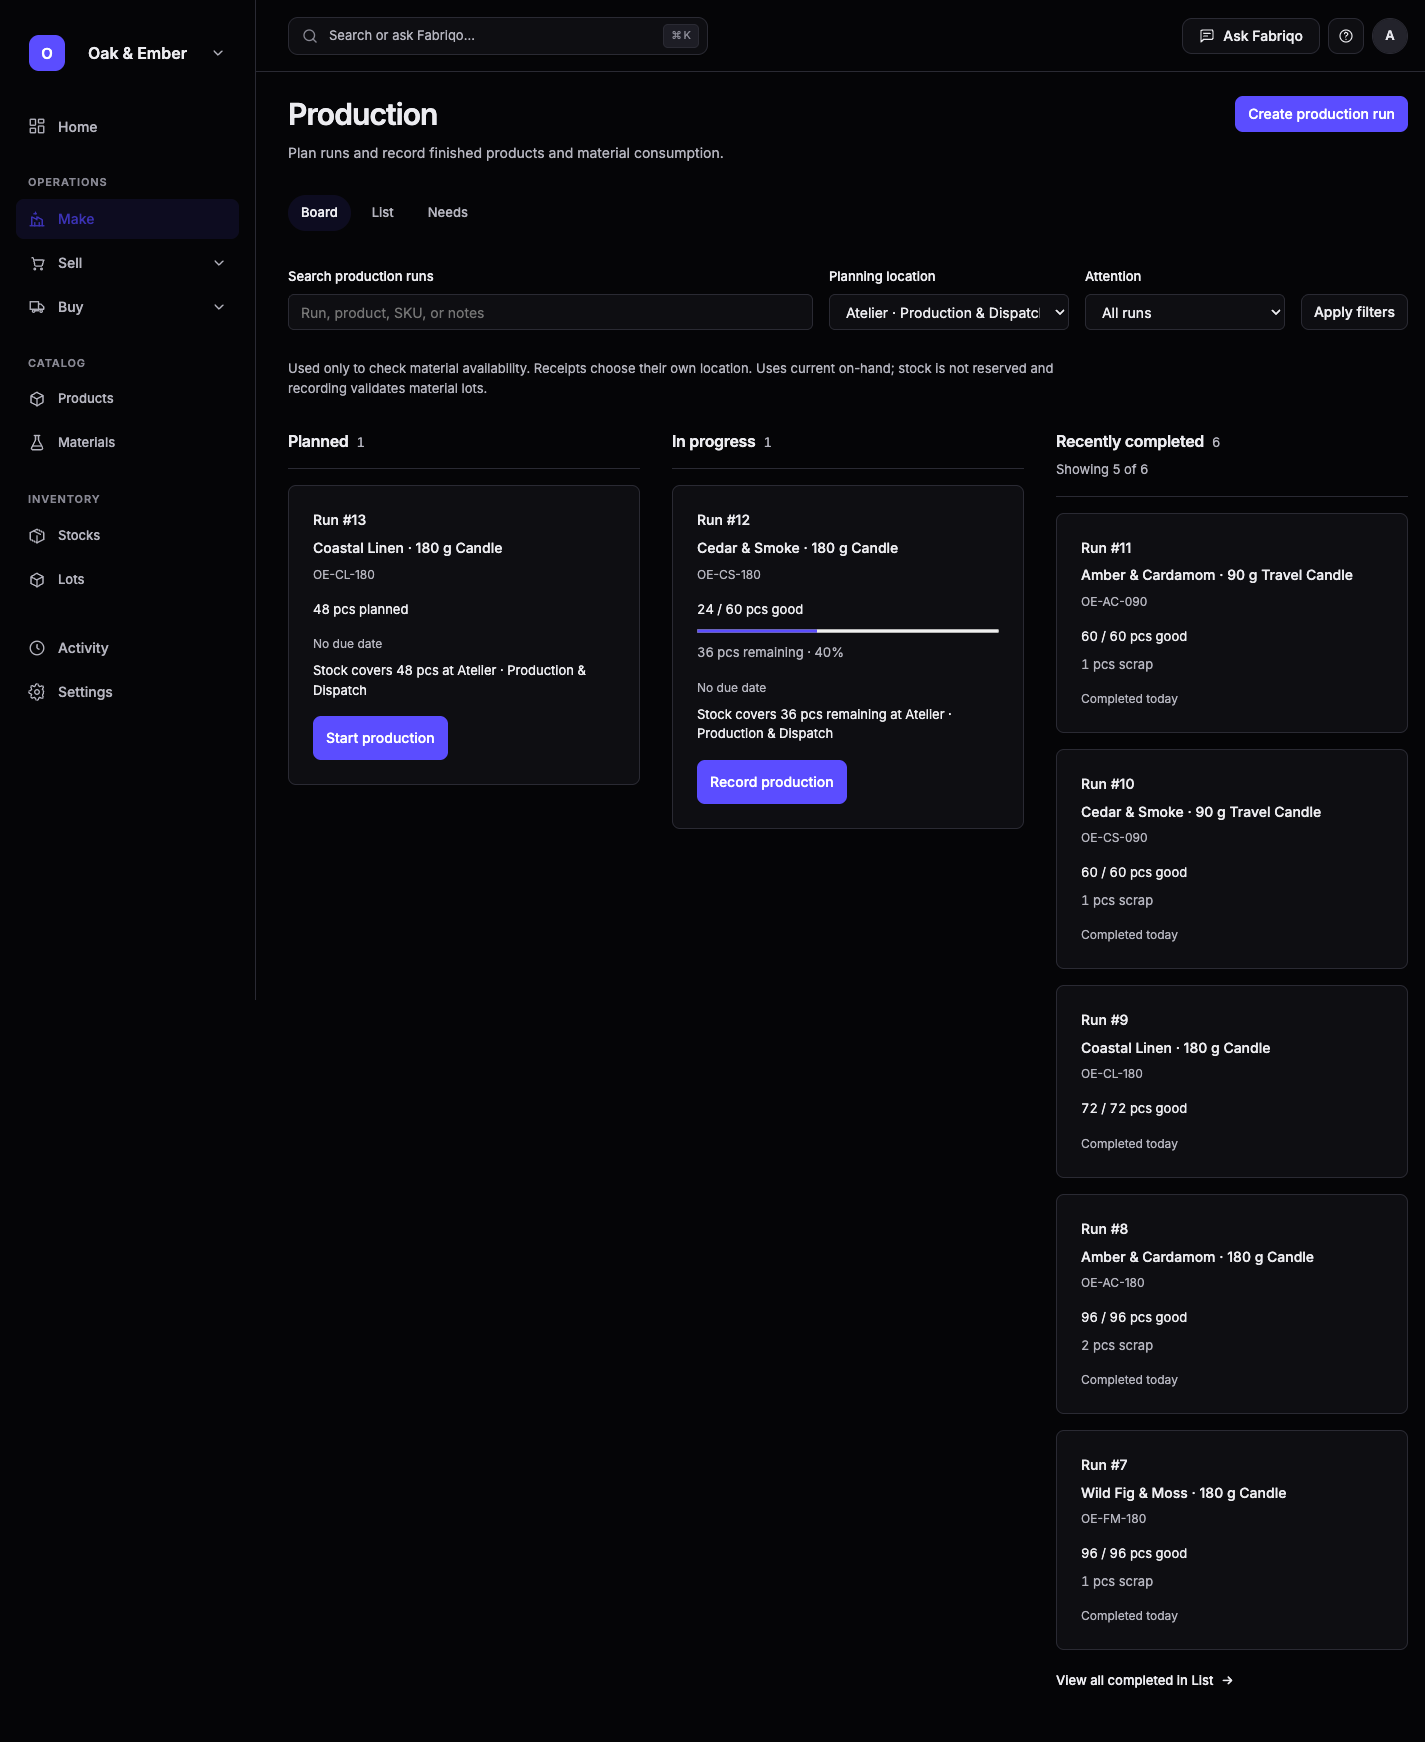Open the Attention All runs dropdown
1425x1742 pixels.
1185,312
